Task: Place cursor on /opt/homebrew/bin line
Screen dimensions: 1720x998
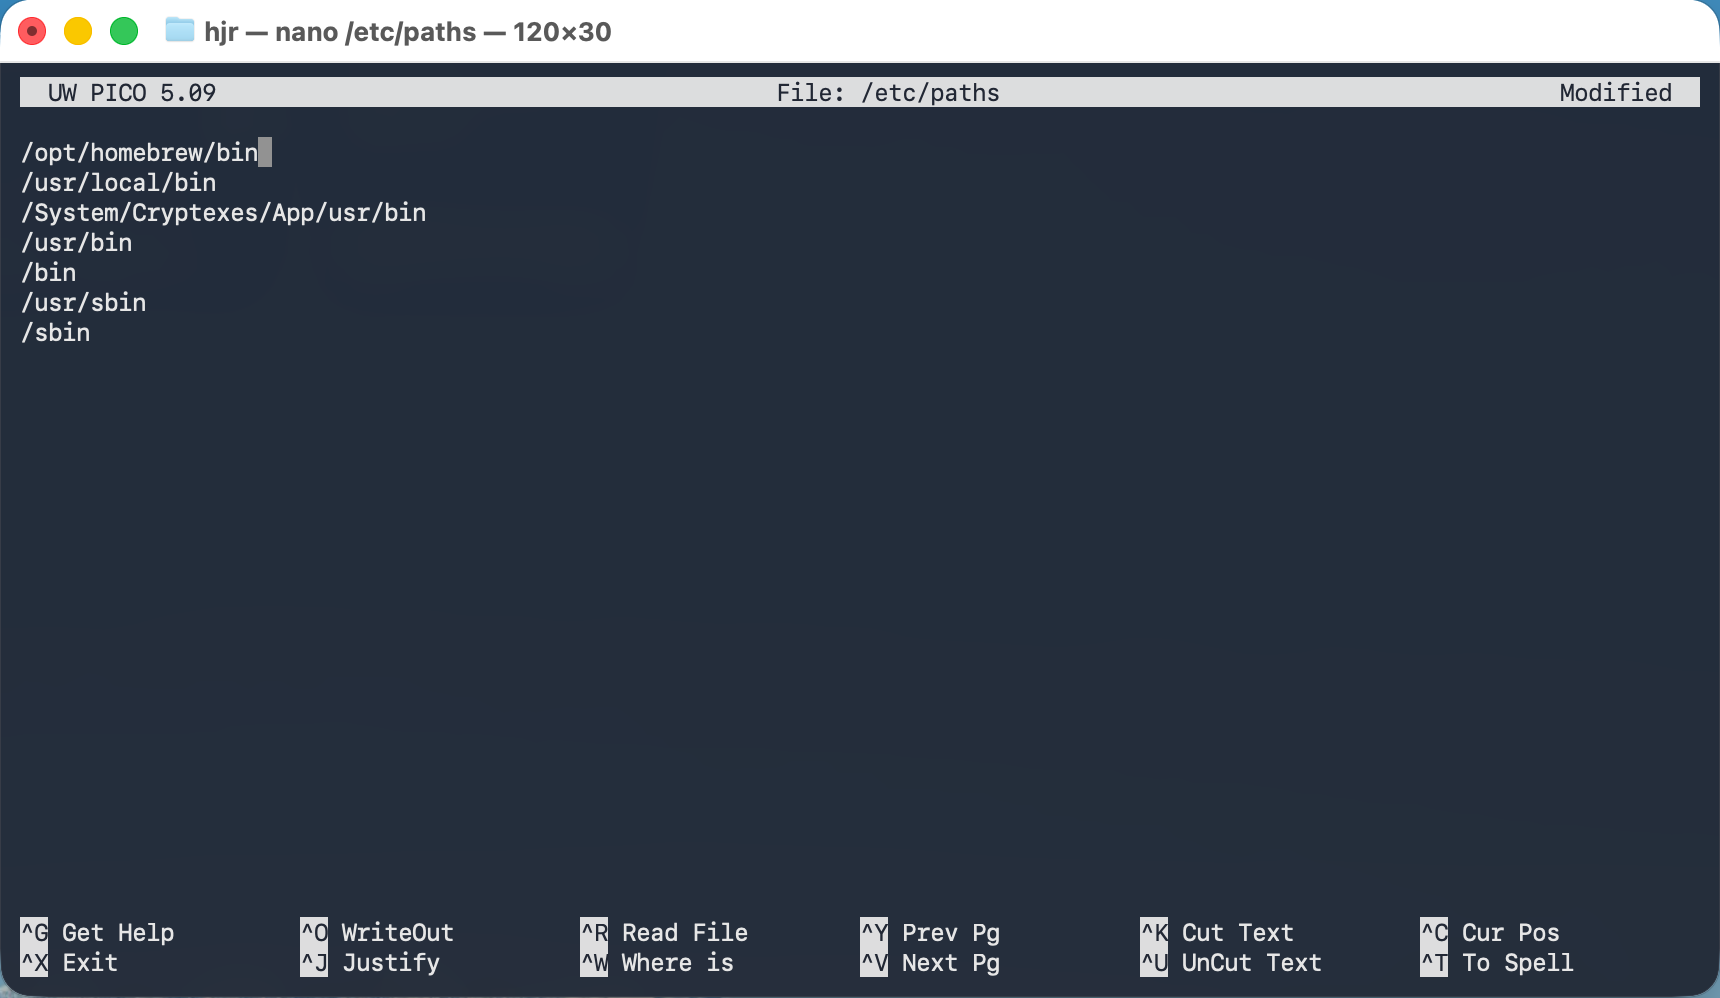Action: 140,153
